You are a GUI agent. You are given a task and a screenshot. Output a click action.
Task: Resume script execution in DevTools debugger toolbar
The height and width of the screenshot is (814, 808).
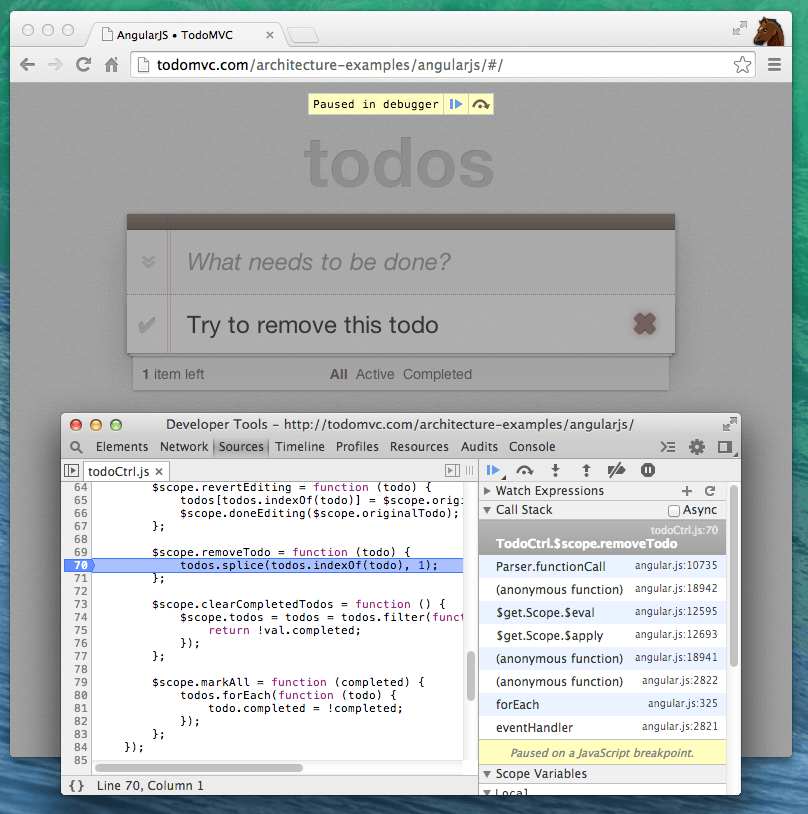coord(493,470)
